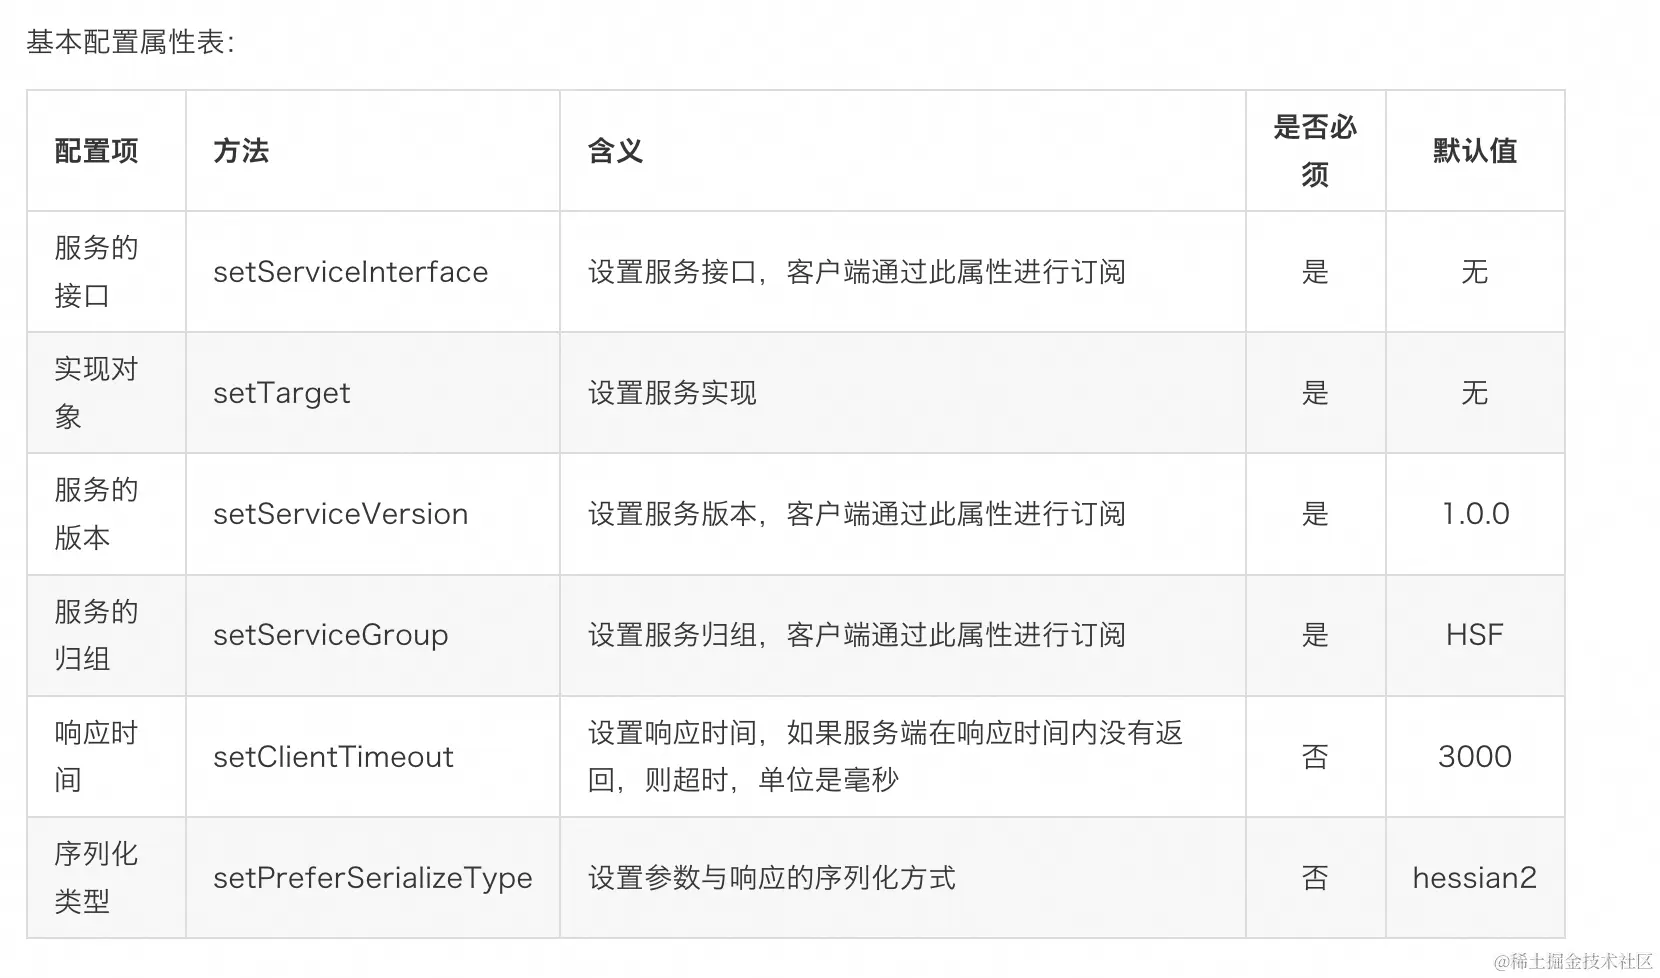Viewport: 1660px width, 978px height.
Task: Click the setClientTimeout method text
Action: coord(333,757)
